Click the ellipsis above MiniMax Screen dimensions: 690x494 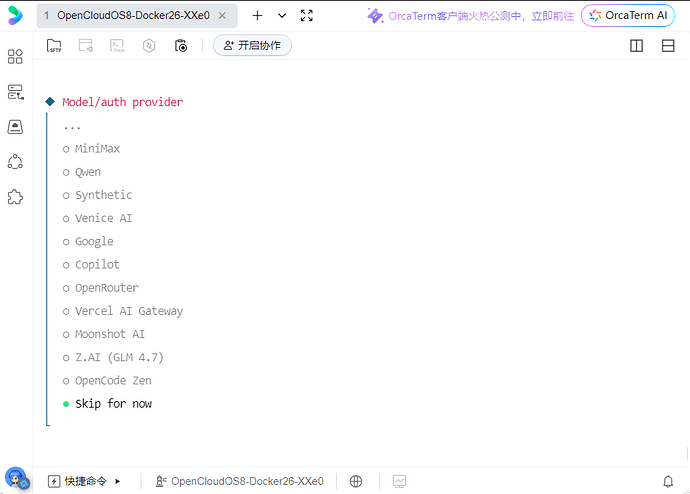click(x=72, y=128)
